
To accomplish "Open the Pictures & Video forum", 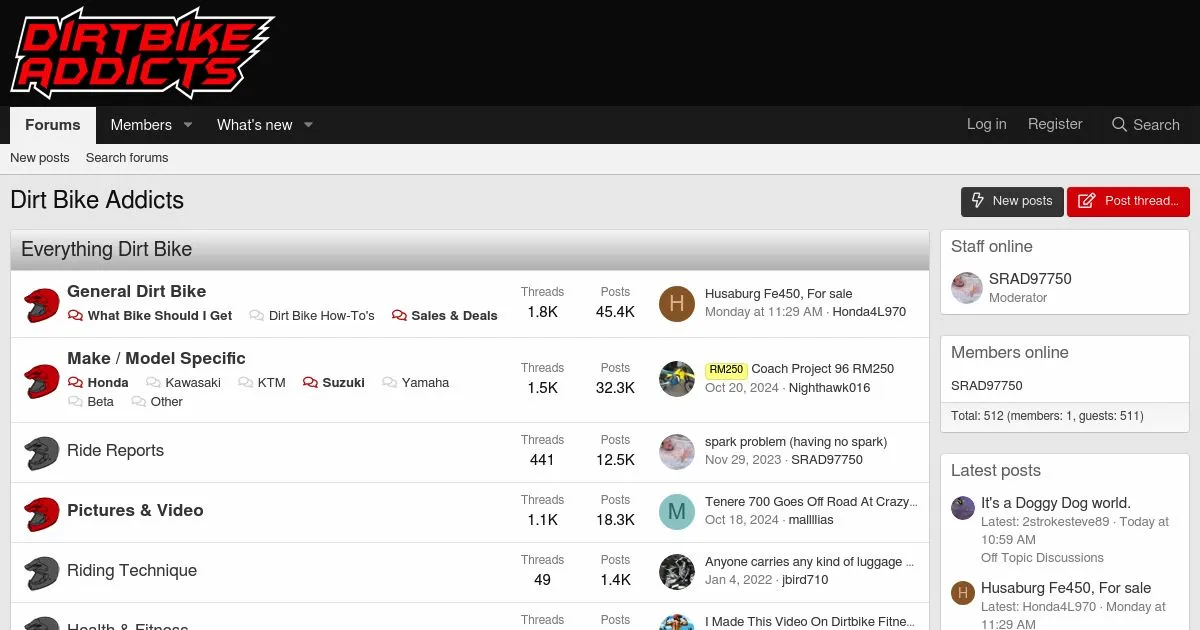I will point(135,510).
